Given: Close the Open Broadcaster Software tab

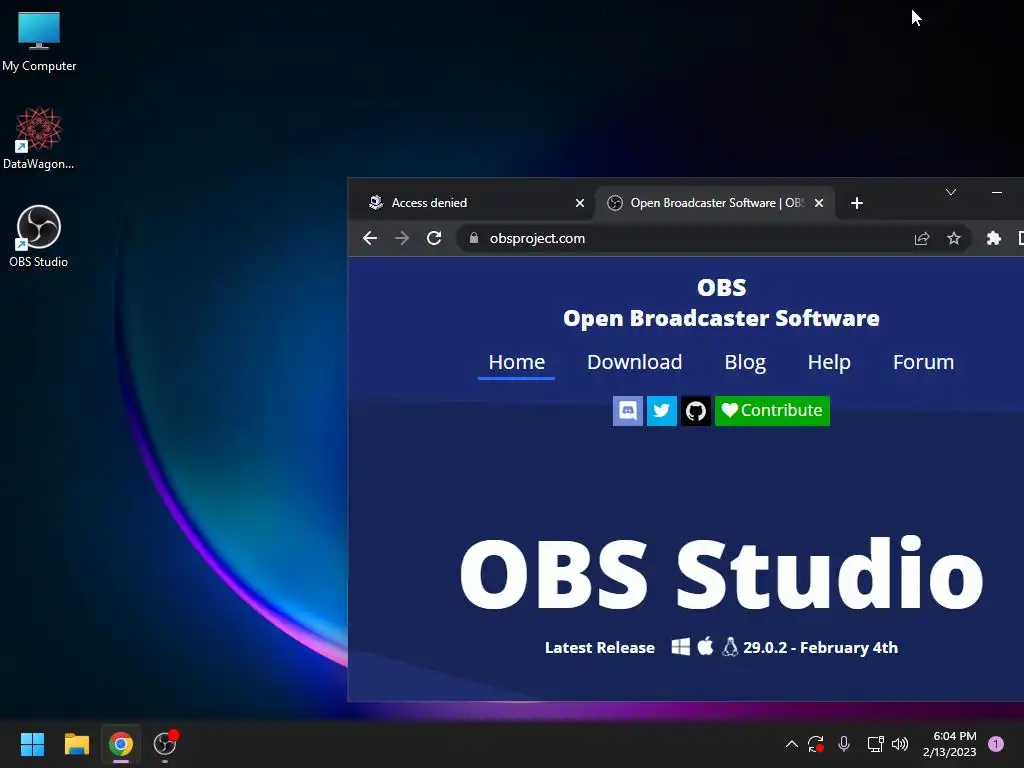Looking at the screenshot, I should tap(819, 203).
